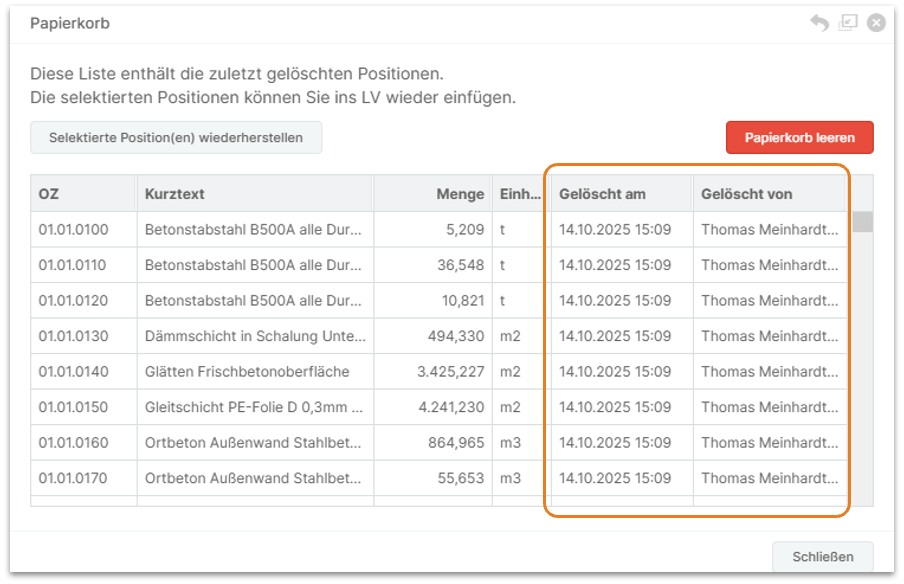Sort by the 'Menge' column header
The height and width of the screenshot is (584, 904).
[x=432, y=194]
